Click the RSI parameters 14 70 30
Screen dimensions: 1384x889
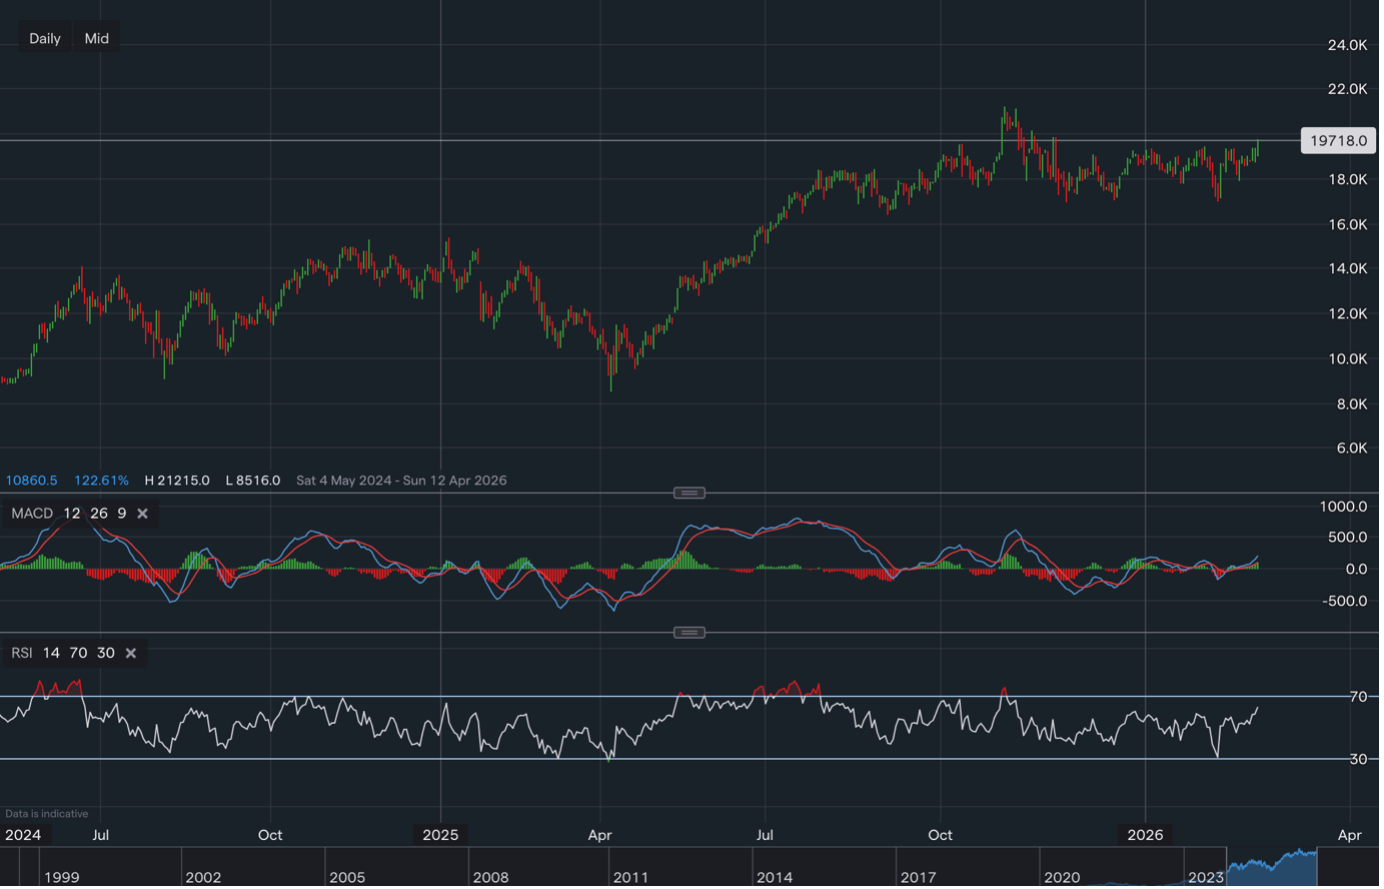(x=78, y=653)
